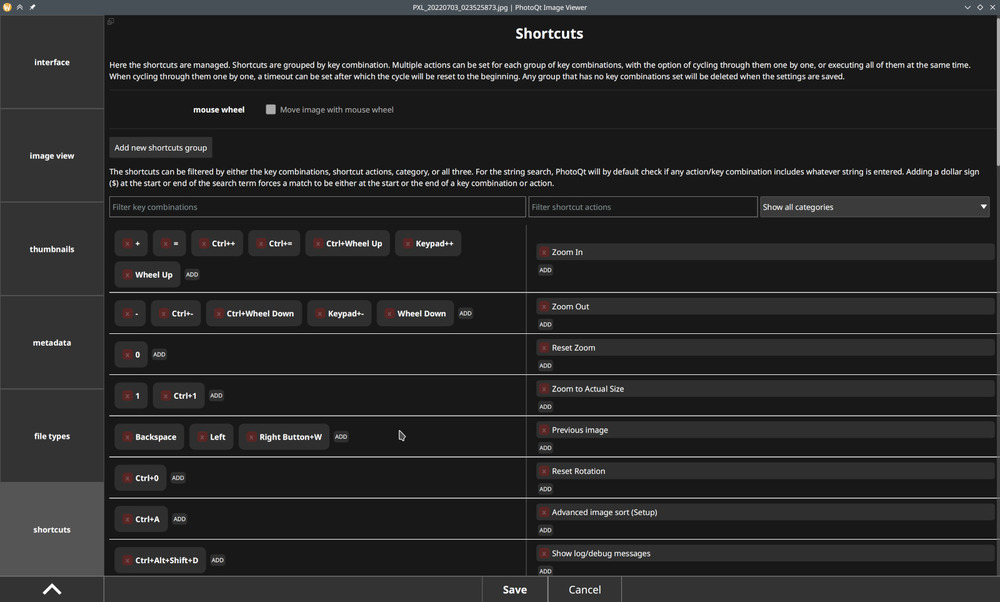Save the shortcut settings
The width and height of the screenshot is (1000, 602).
click(515, 590)
